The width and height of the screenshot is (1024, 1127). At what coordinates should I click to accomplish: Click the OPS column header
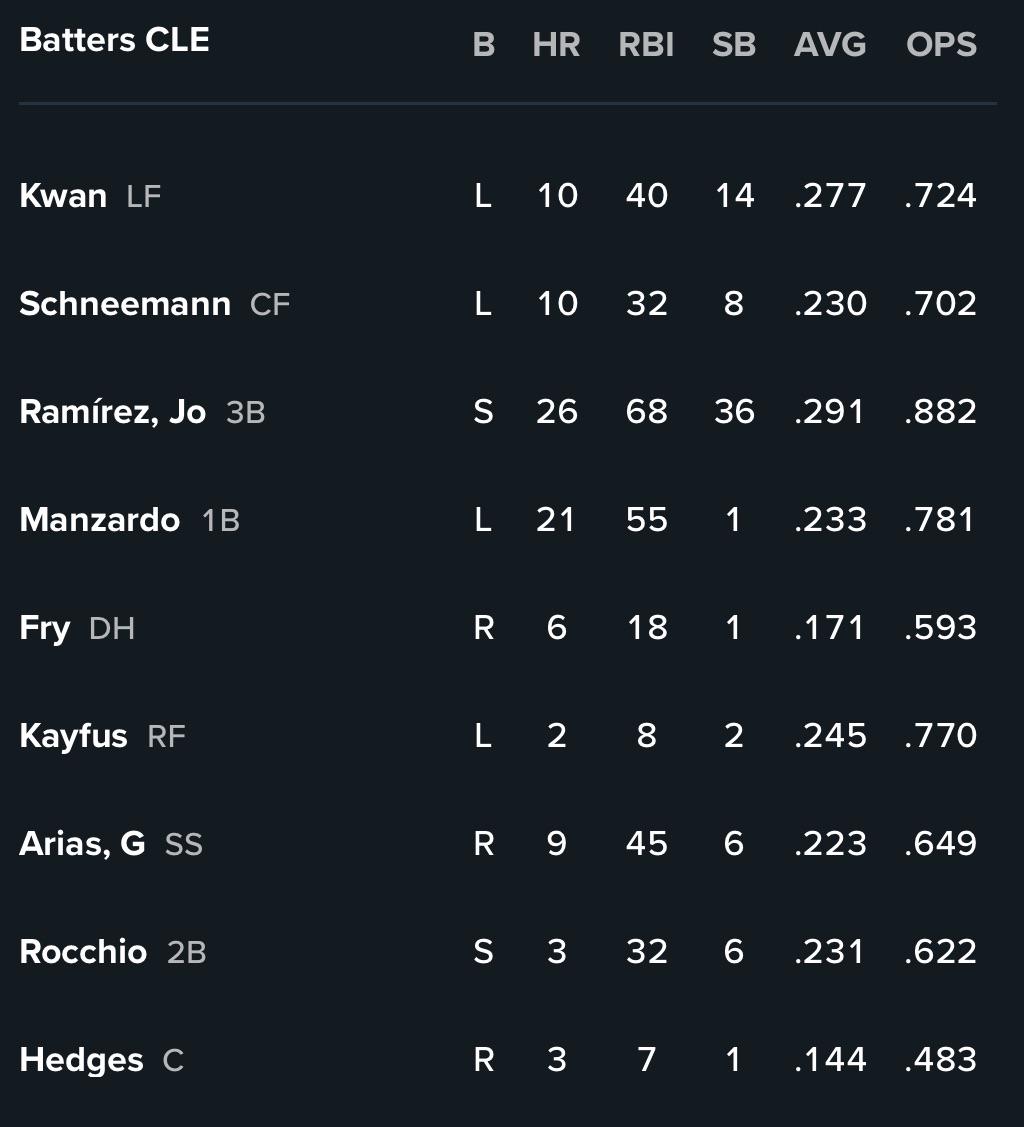tap(941, 45)
